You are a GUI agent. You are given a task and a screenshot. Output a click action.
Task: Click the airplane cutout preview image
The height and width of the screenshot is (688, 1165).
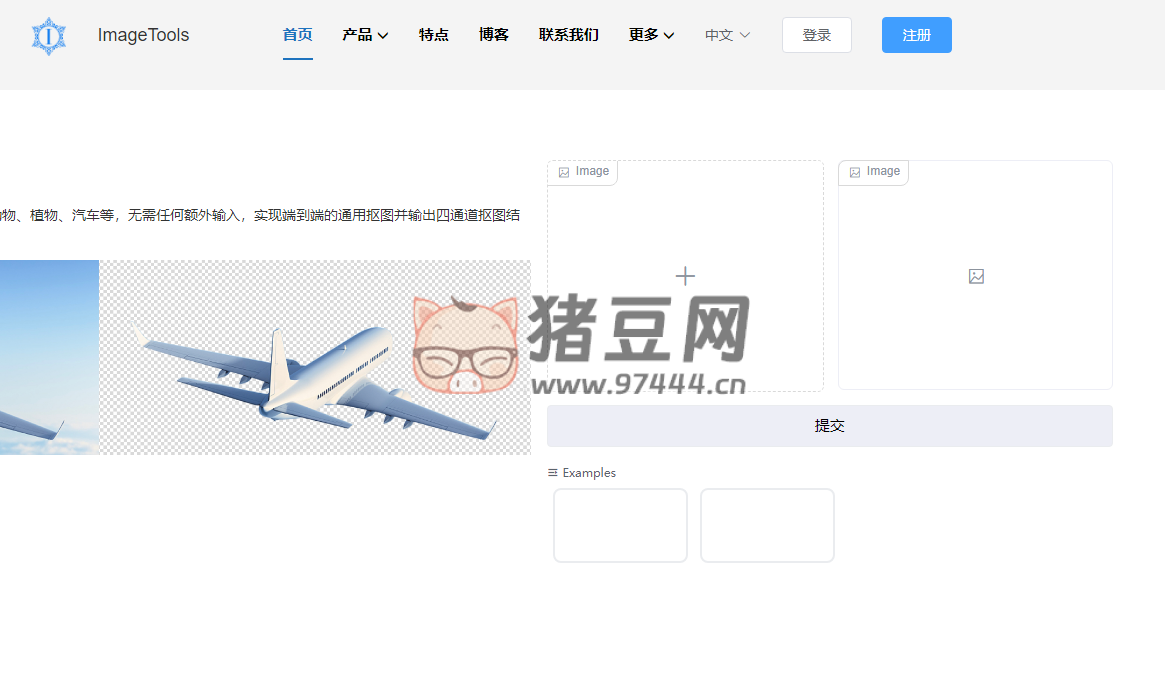(265, 357)
